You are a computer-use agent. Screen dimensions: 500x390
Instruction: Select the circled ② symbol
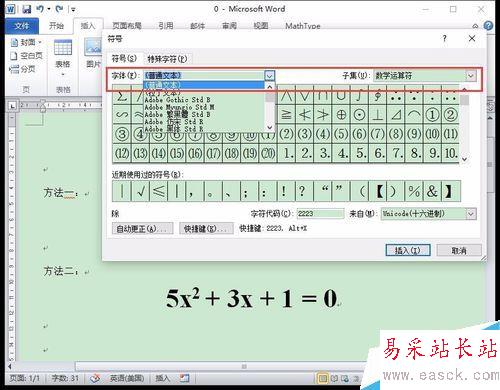450,115
